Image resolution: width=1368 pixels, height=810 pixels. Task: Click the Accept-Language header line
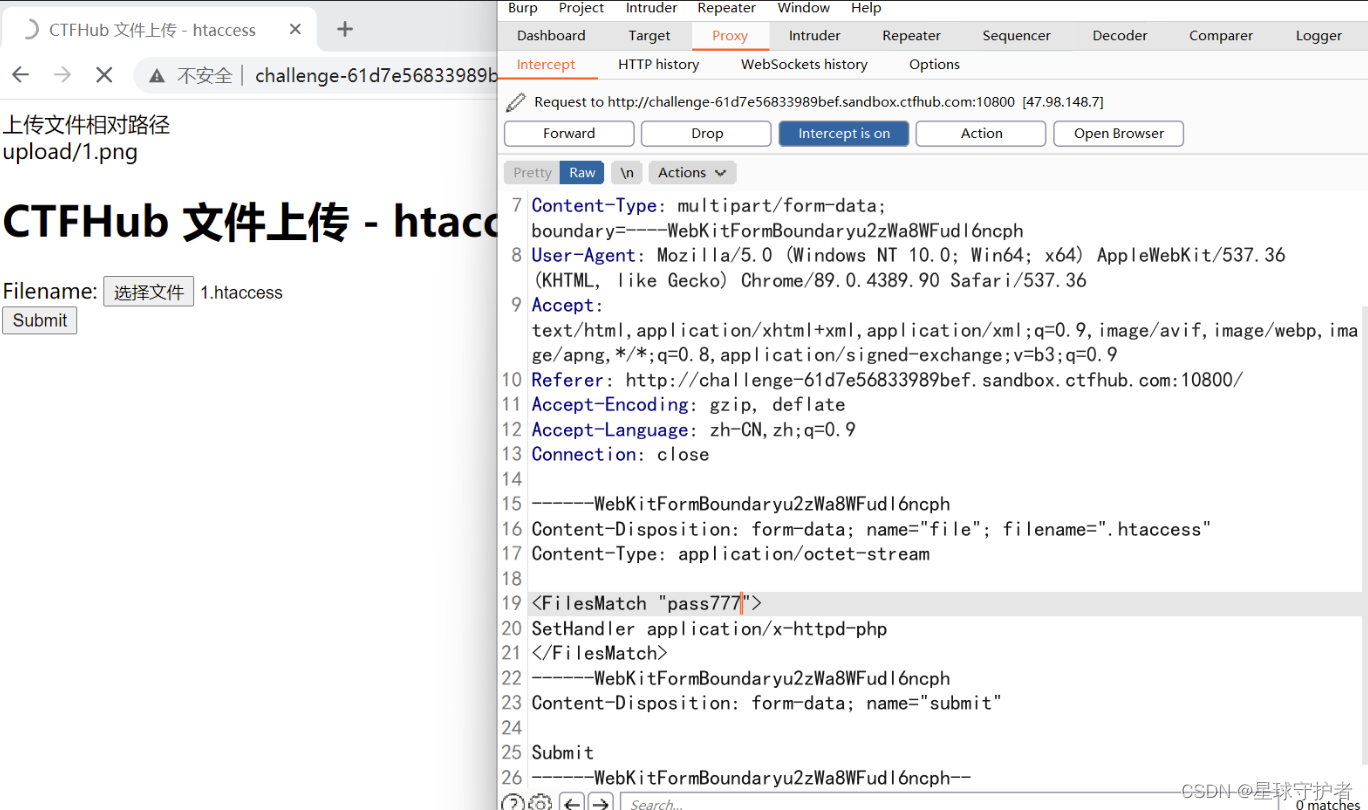(693, 430)
